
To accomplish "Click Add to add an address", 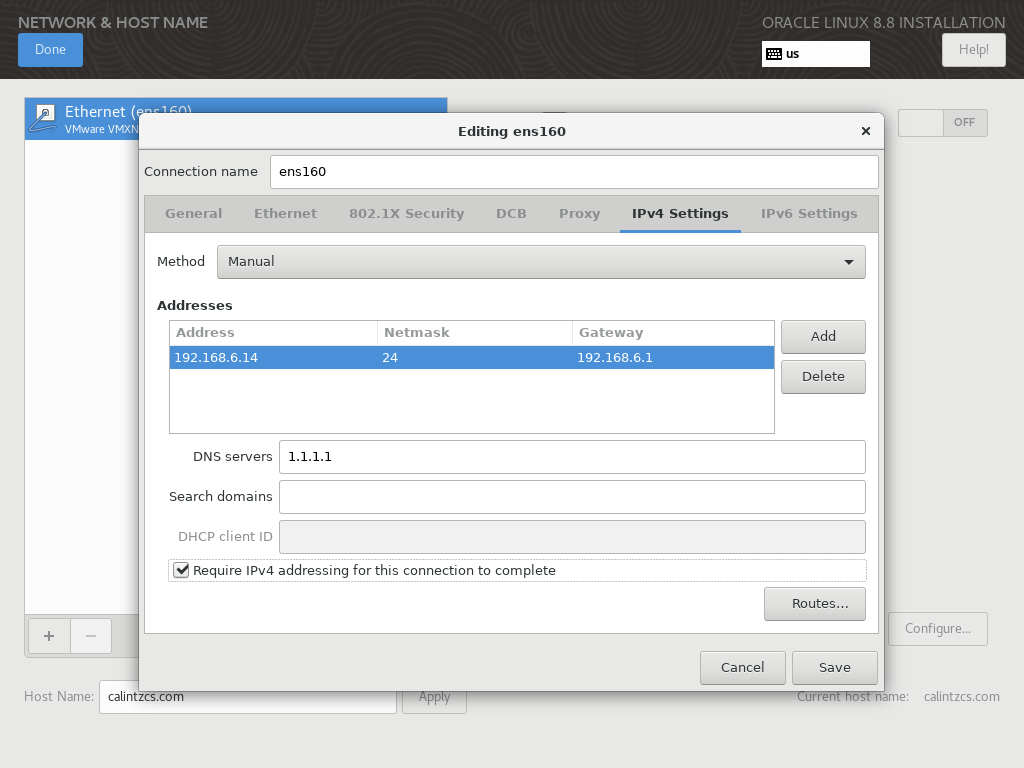I will click(x=823, y=336).
